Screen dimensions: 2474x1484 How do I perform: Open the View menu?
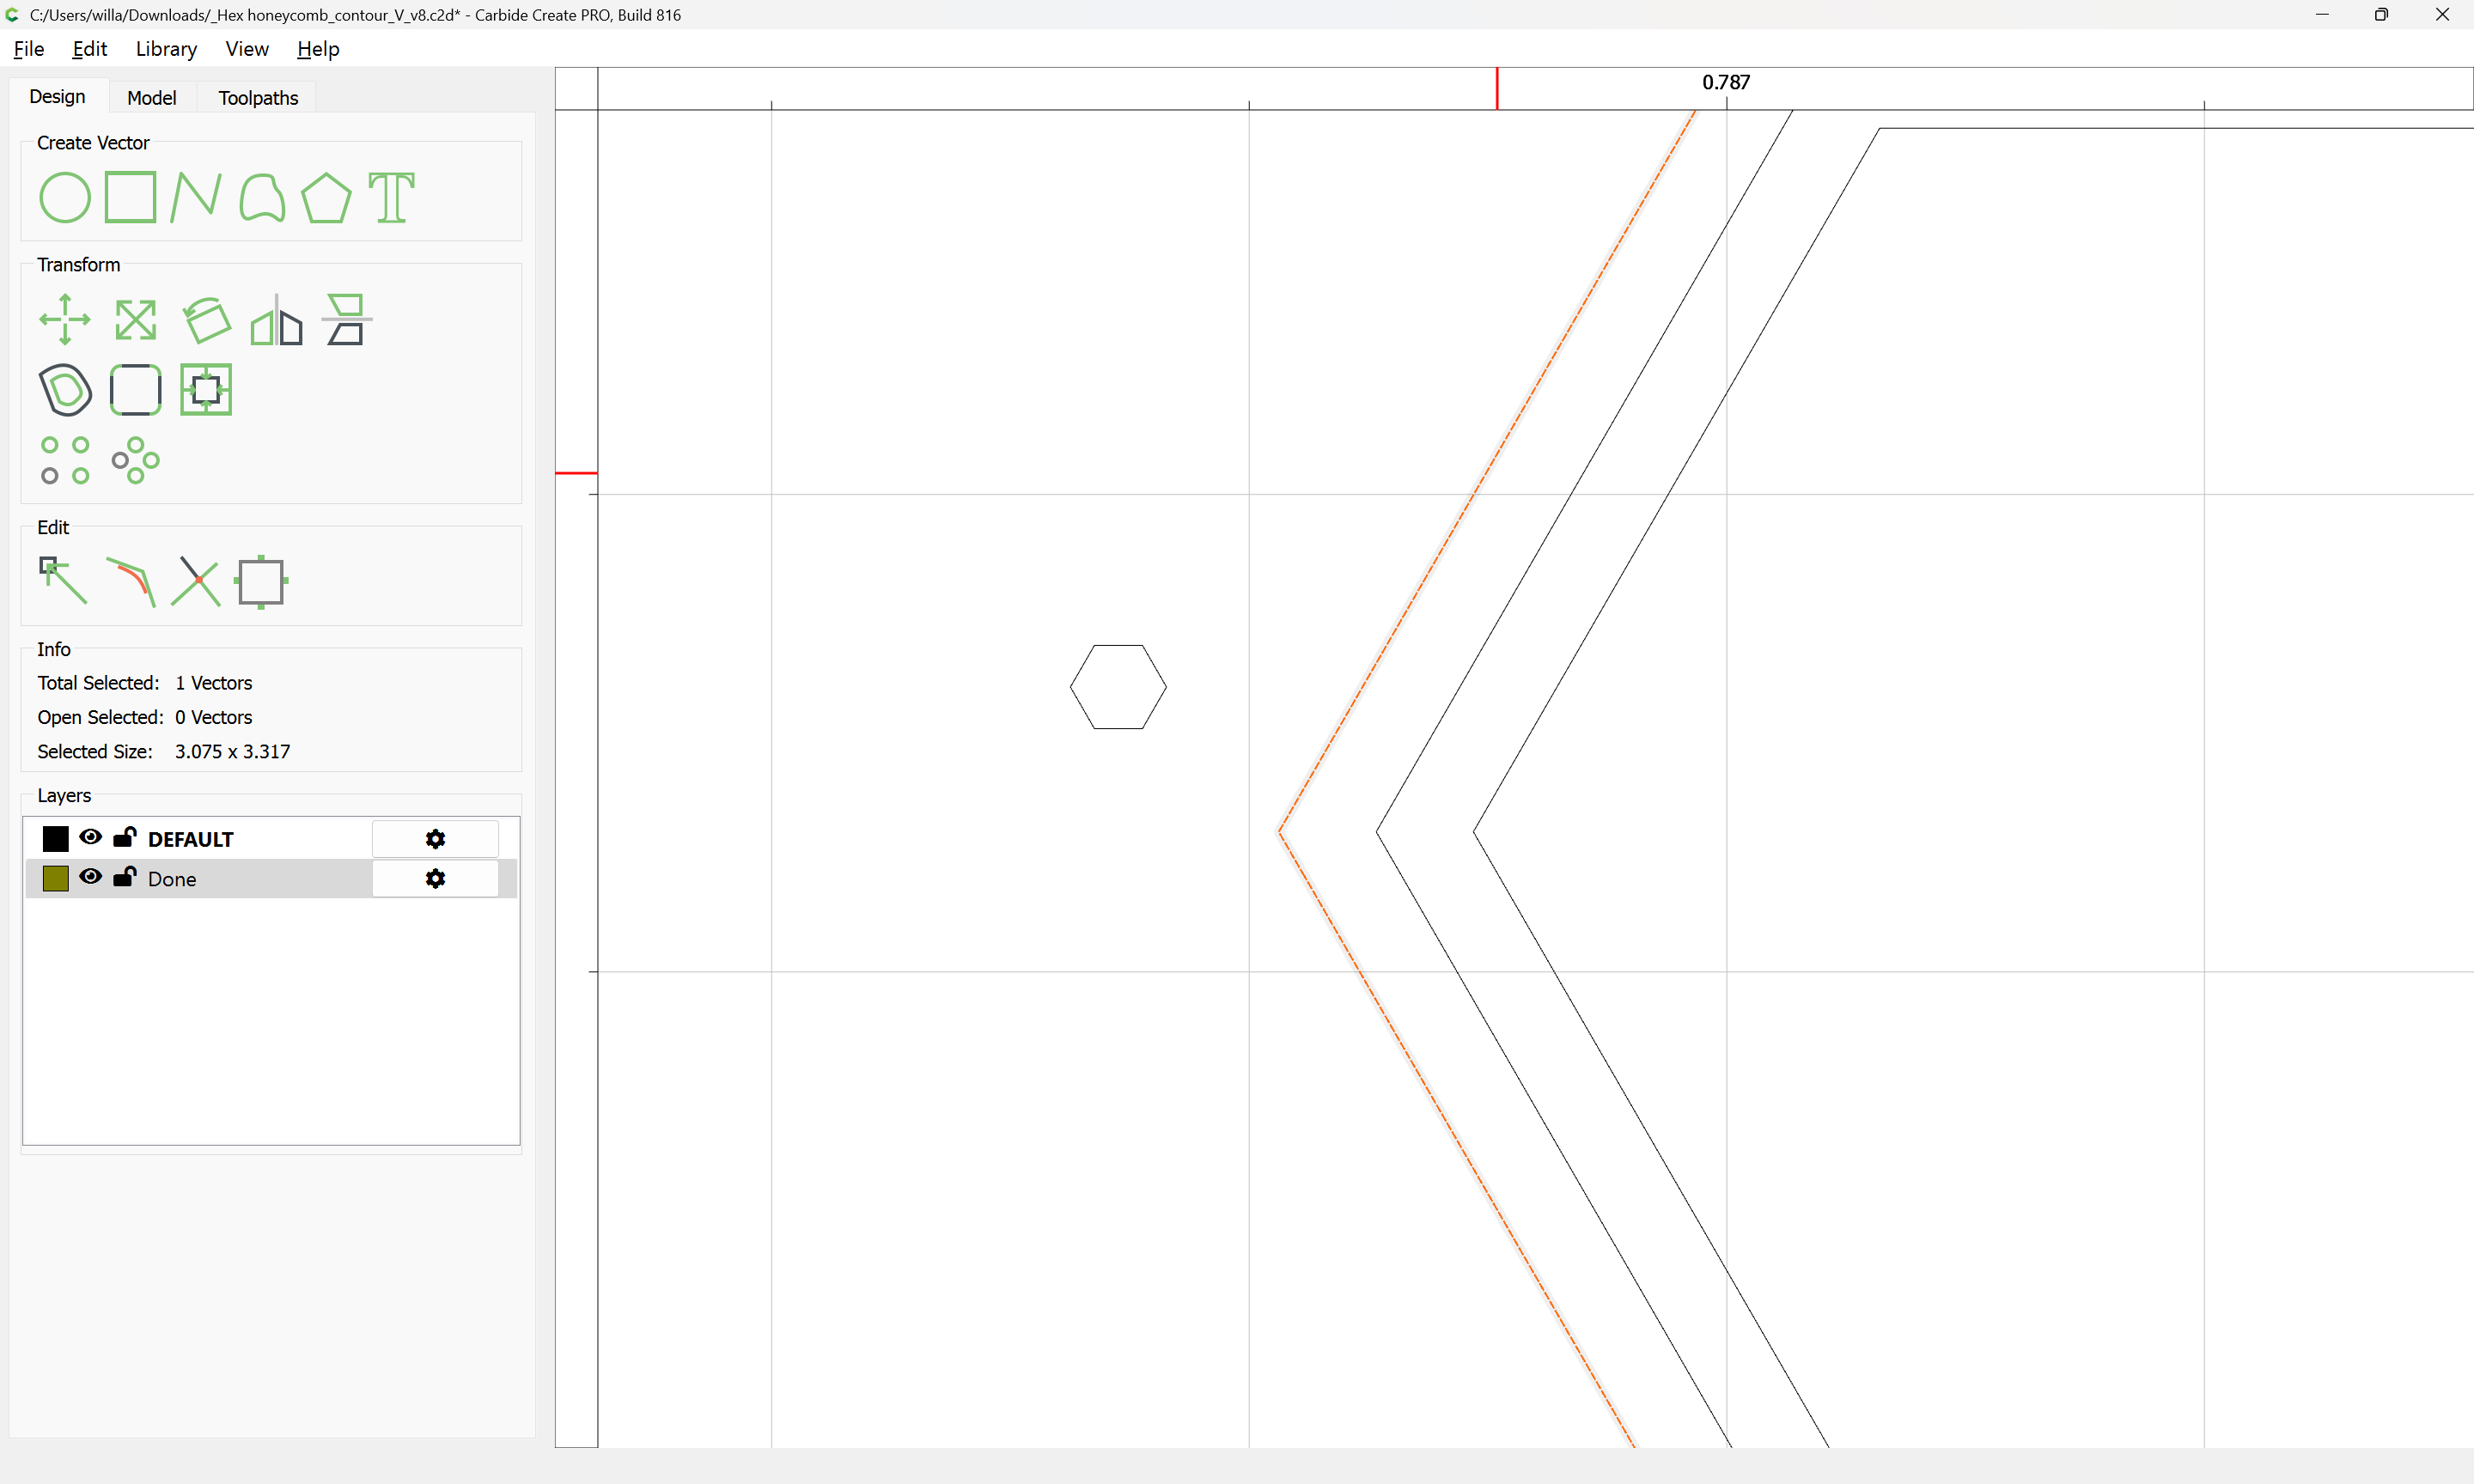point(247,49)
